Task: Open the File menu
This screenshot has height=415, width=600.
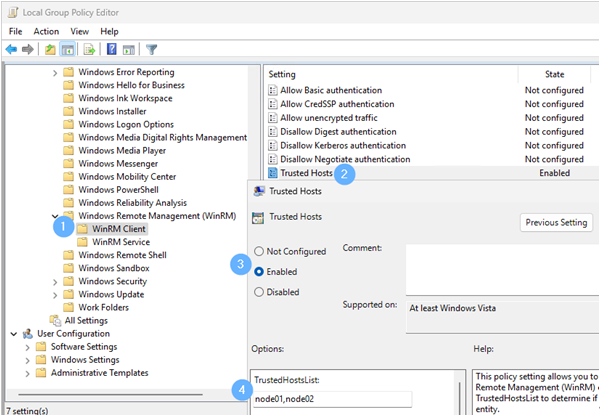Action: [16, 31]
